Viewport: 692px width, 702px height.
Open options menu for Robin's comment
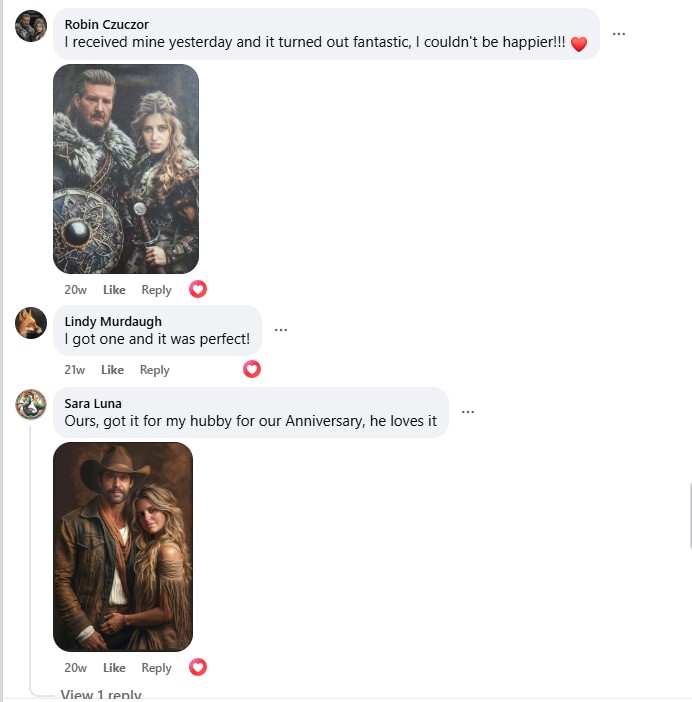click(x=619, y=34)
